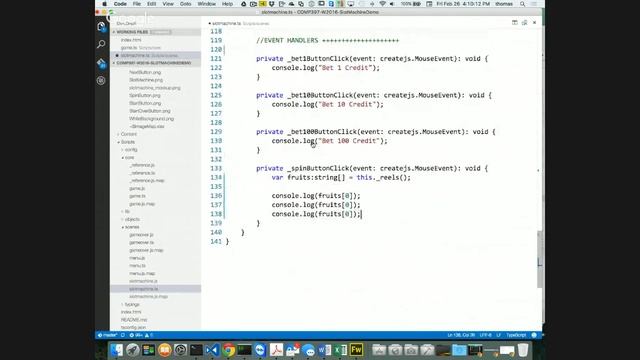Open StartOverButton.png in the explorer
640x360 pixels.
(x=150, y=111)
